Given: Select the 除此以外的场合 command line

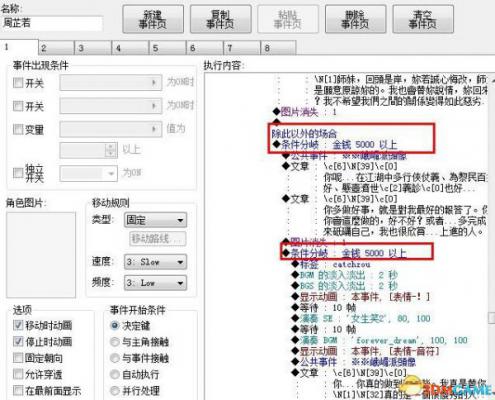Looking at the screenshot, I should point(304,134).
